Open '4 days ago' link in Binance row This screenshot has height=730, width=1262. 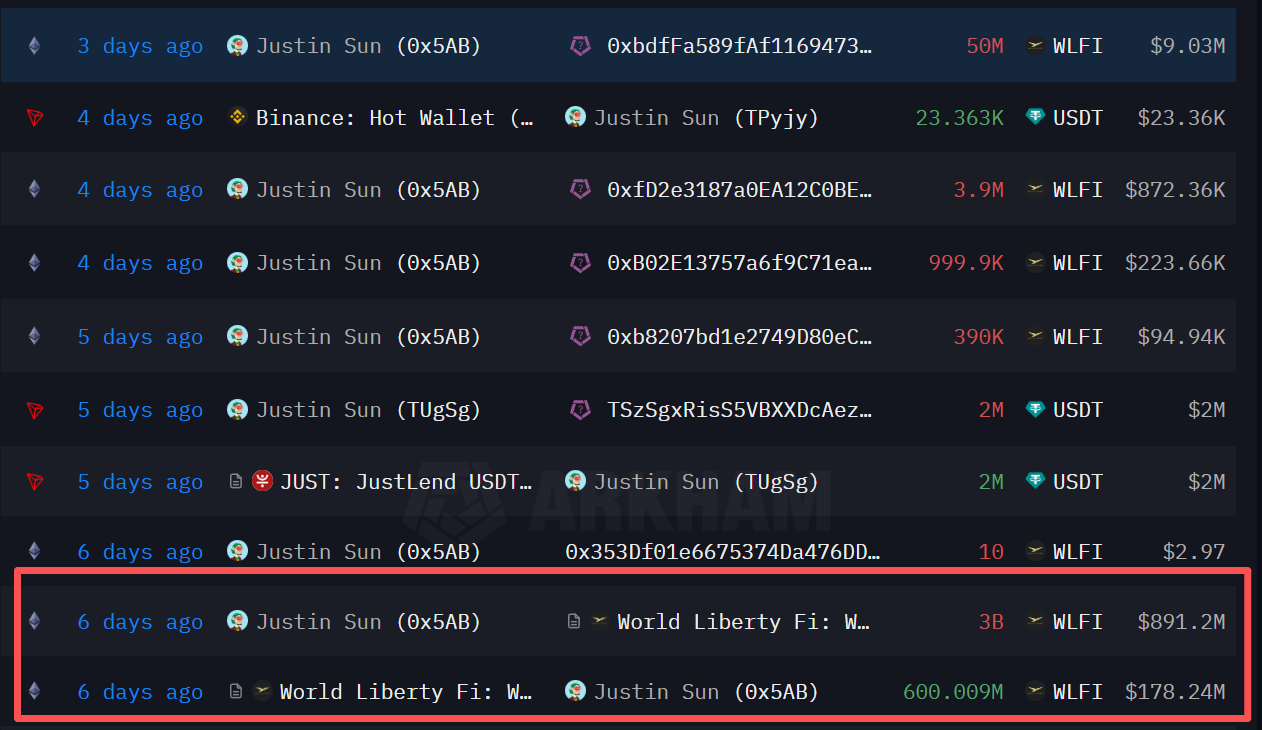[140, 118]
